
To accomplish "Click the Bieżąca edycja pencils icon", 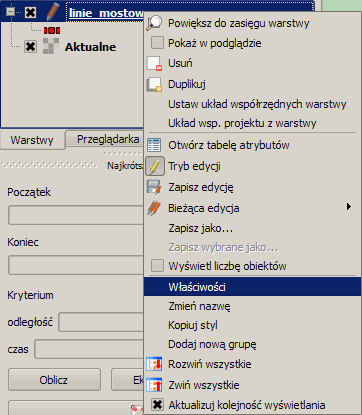I will coord(154,208).
